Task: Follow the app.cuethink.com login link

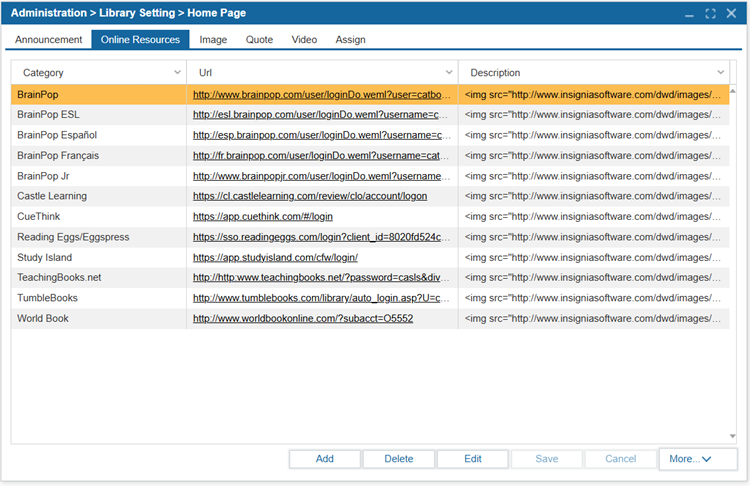Action: click(x=263, y=217)
